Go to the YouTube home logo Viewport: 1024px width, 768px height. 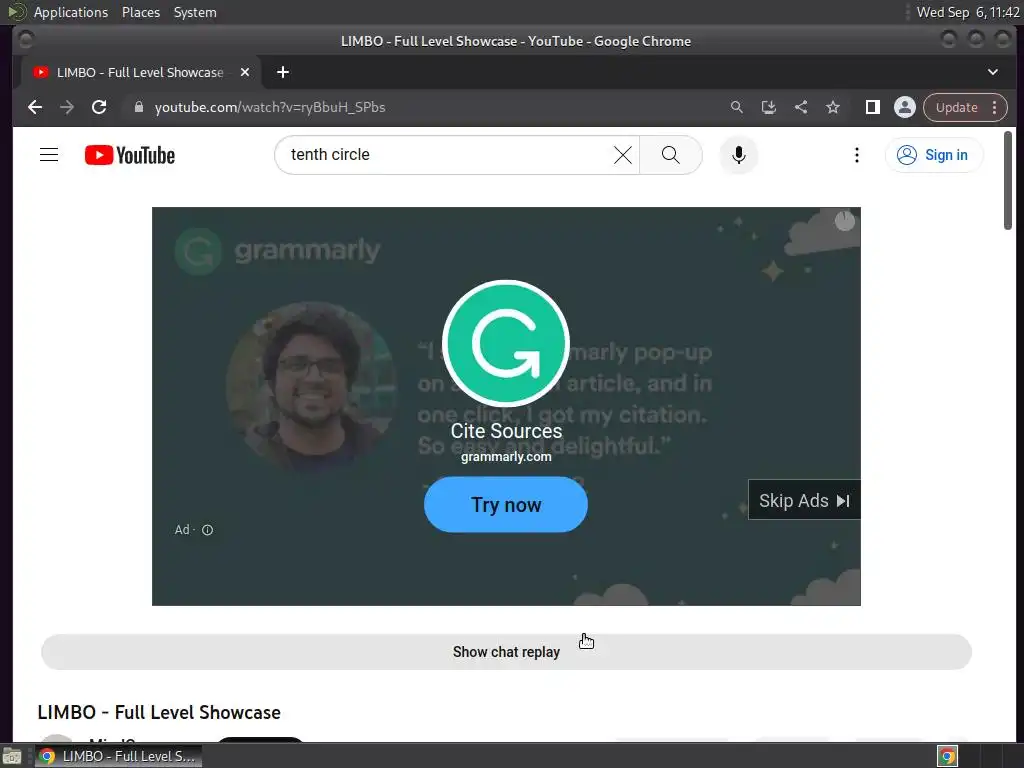pyautogui.click(x=130, y=155)
